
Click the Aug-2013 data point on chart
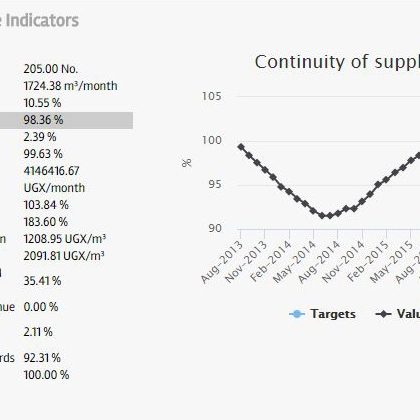241,147
